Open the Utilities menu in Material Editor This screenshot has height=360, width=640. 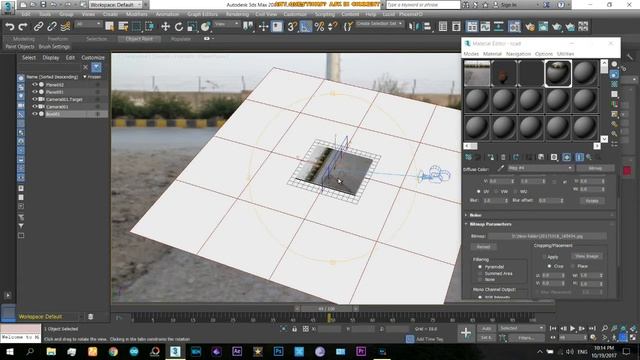point(565,54)
